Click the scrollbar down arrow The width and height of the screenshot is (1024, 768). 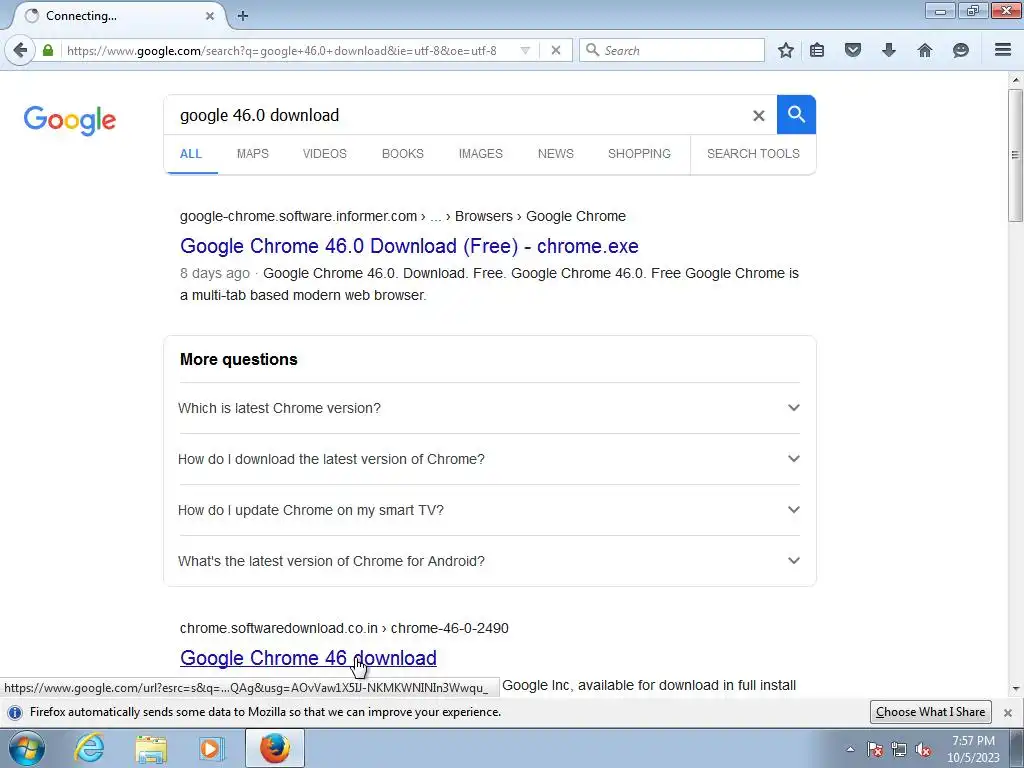[x=1016, y=688]
